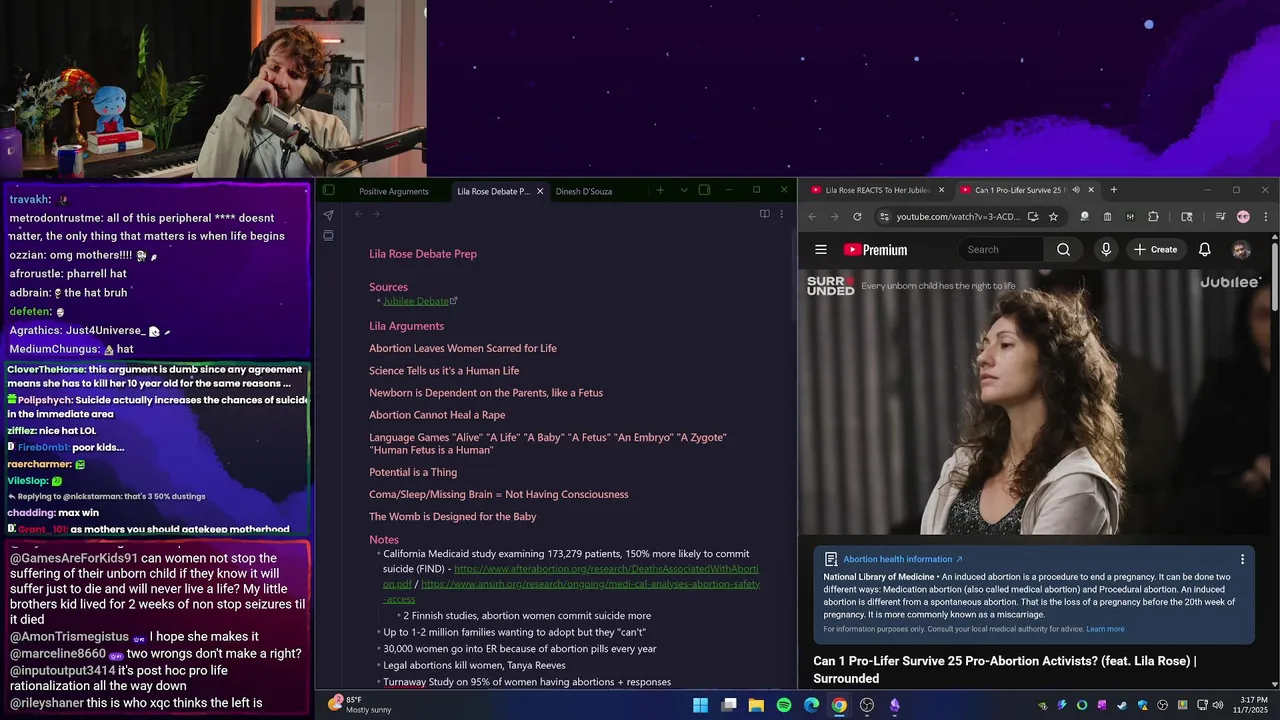Image resolution: width=1280 pixels, height=720 pixels.
Task: View site information for youtube.com
Action: coord(883,216)
